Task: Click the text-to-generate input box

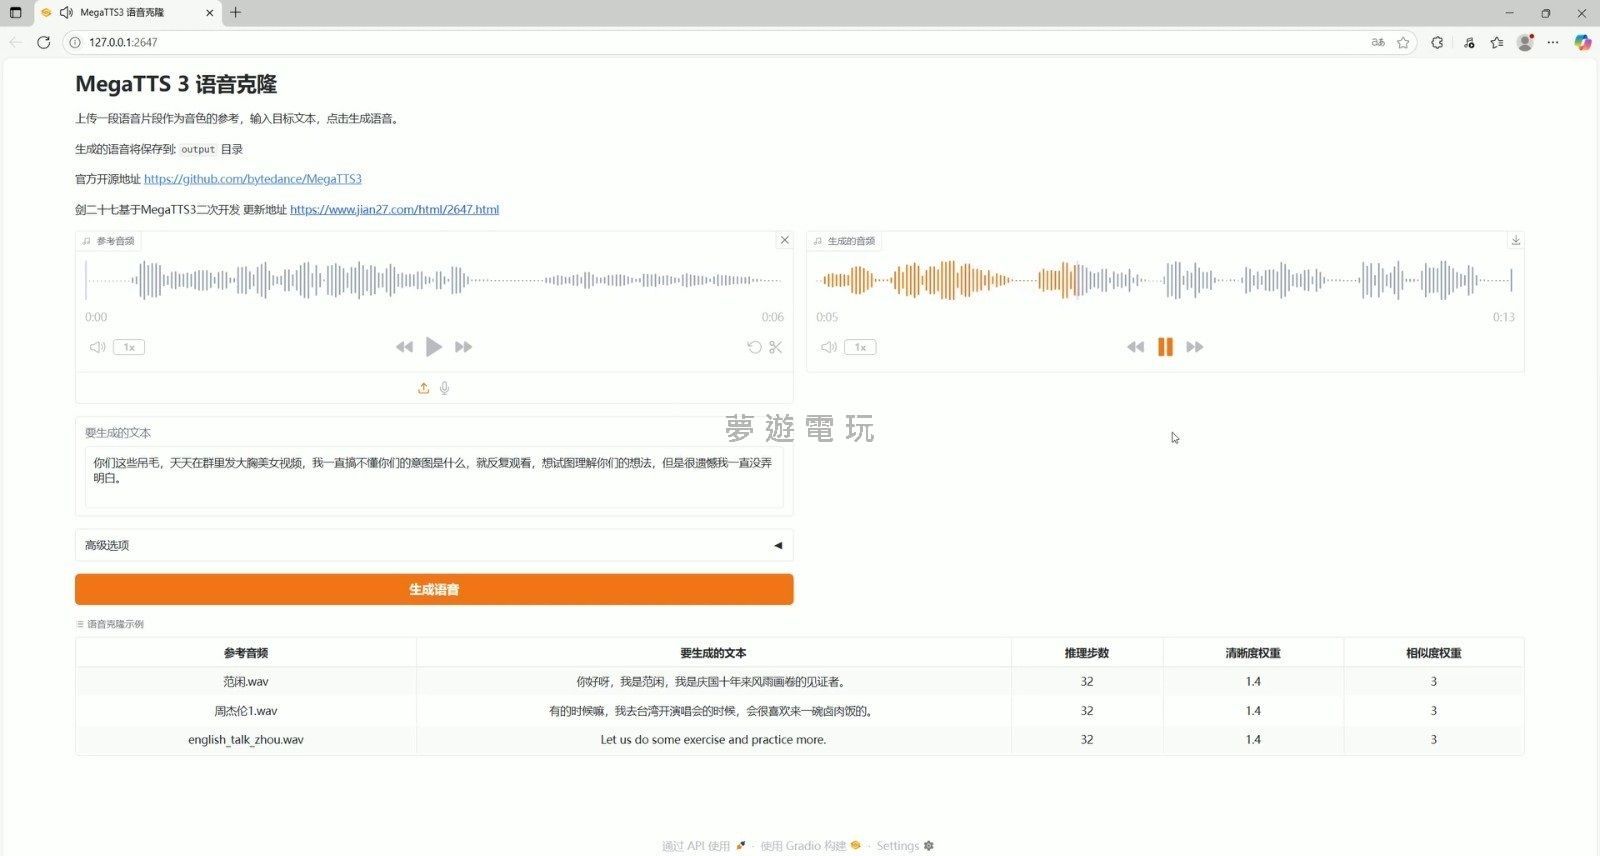Action: 434,477
